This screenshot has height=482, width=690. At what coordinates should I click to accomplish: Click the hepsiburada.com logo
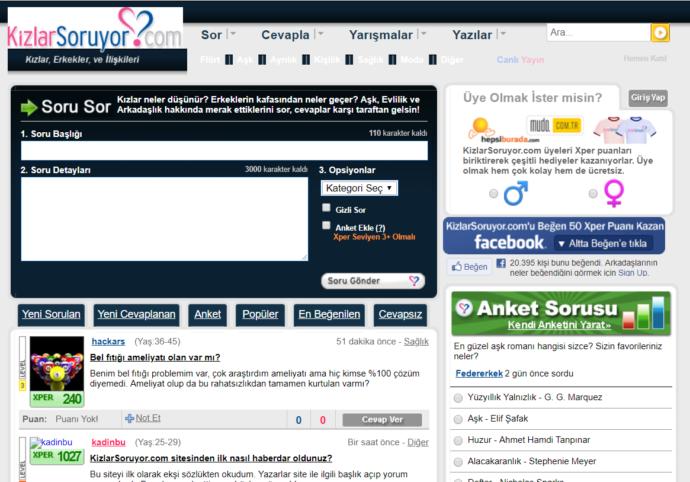point(503,131)
